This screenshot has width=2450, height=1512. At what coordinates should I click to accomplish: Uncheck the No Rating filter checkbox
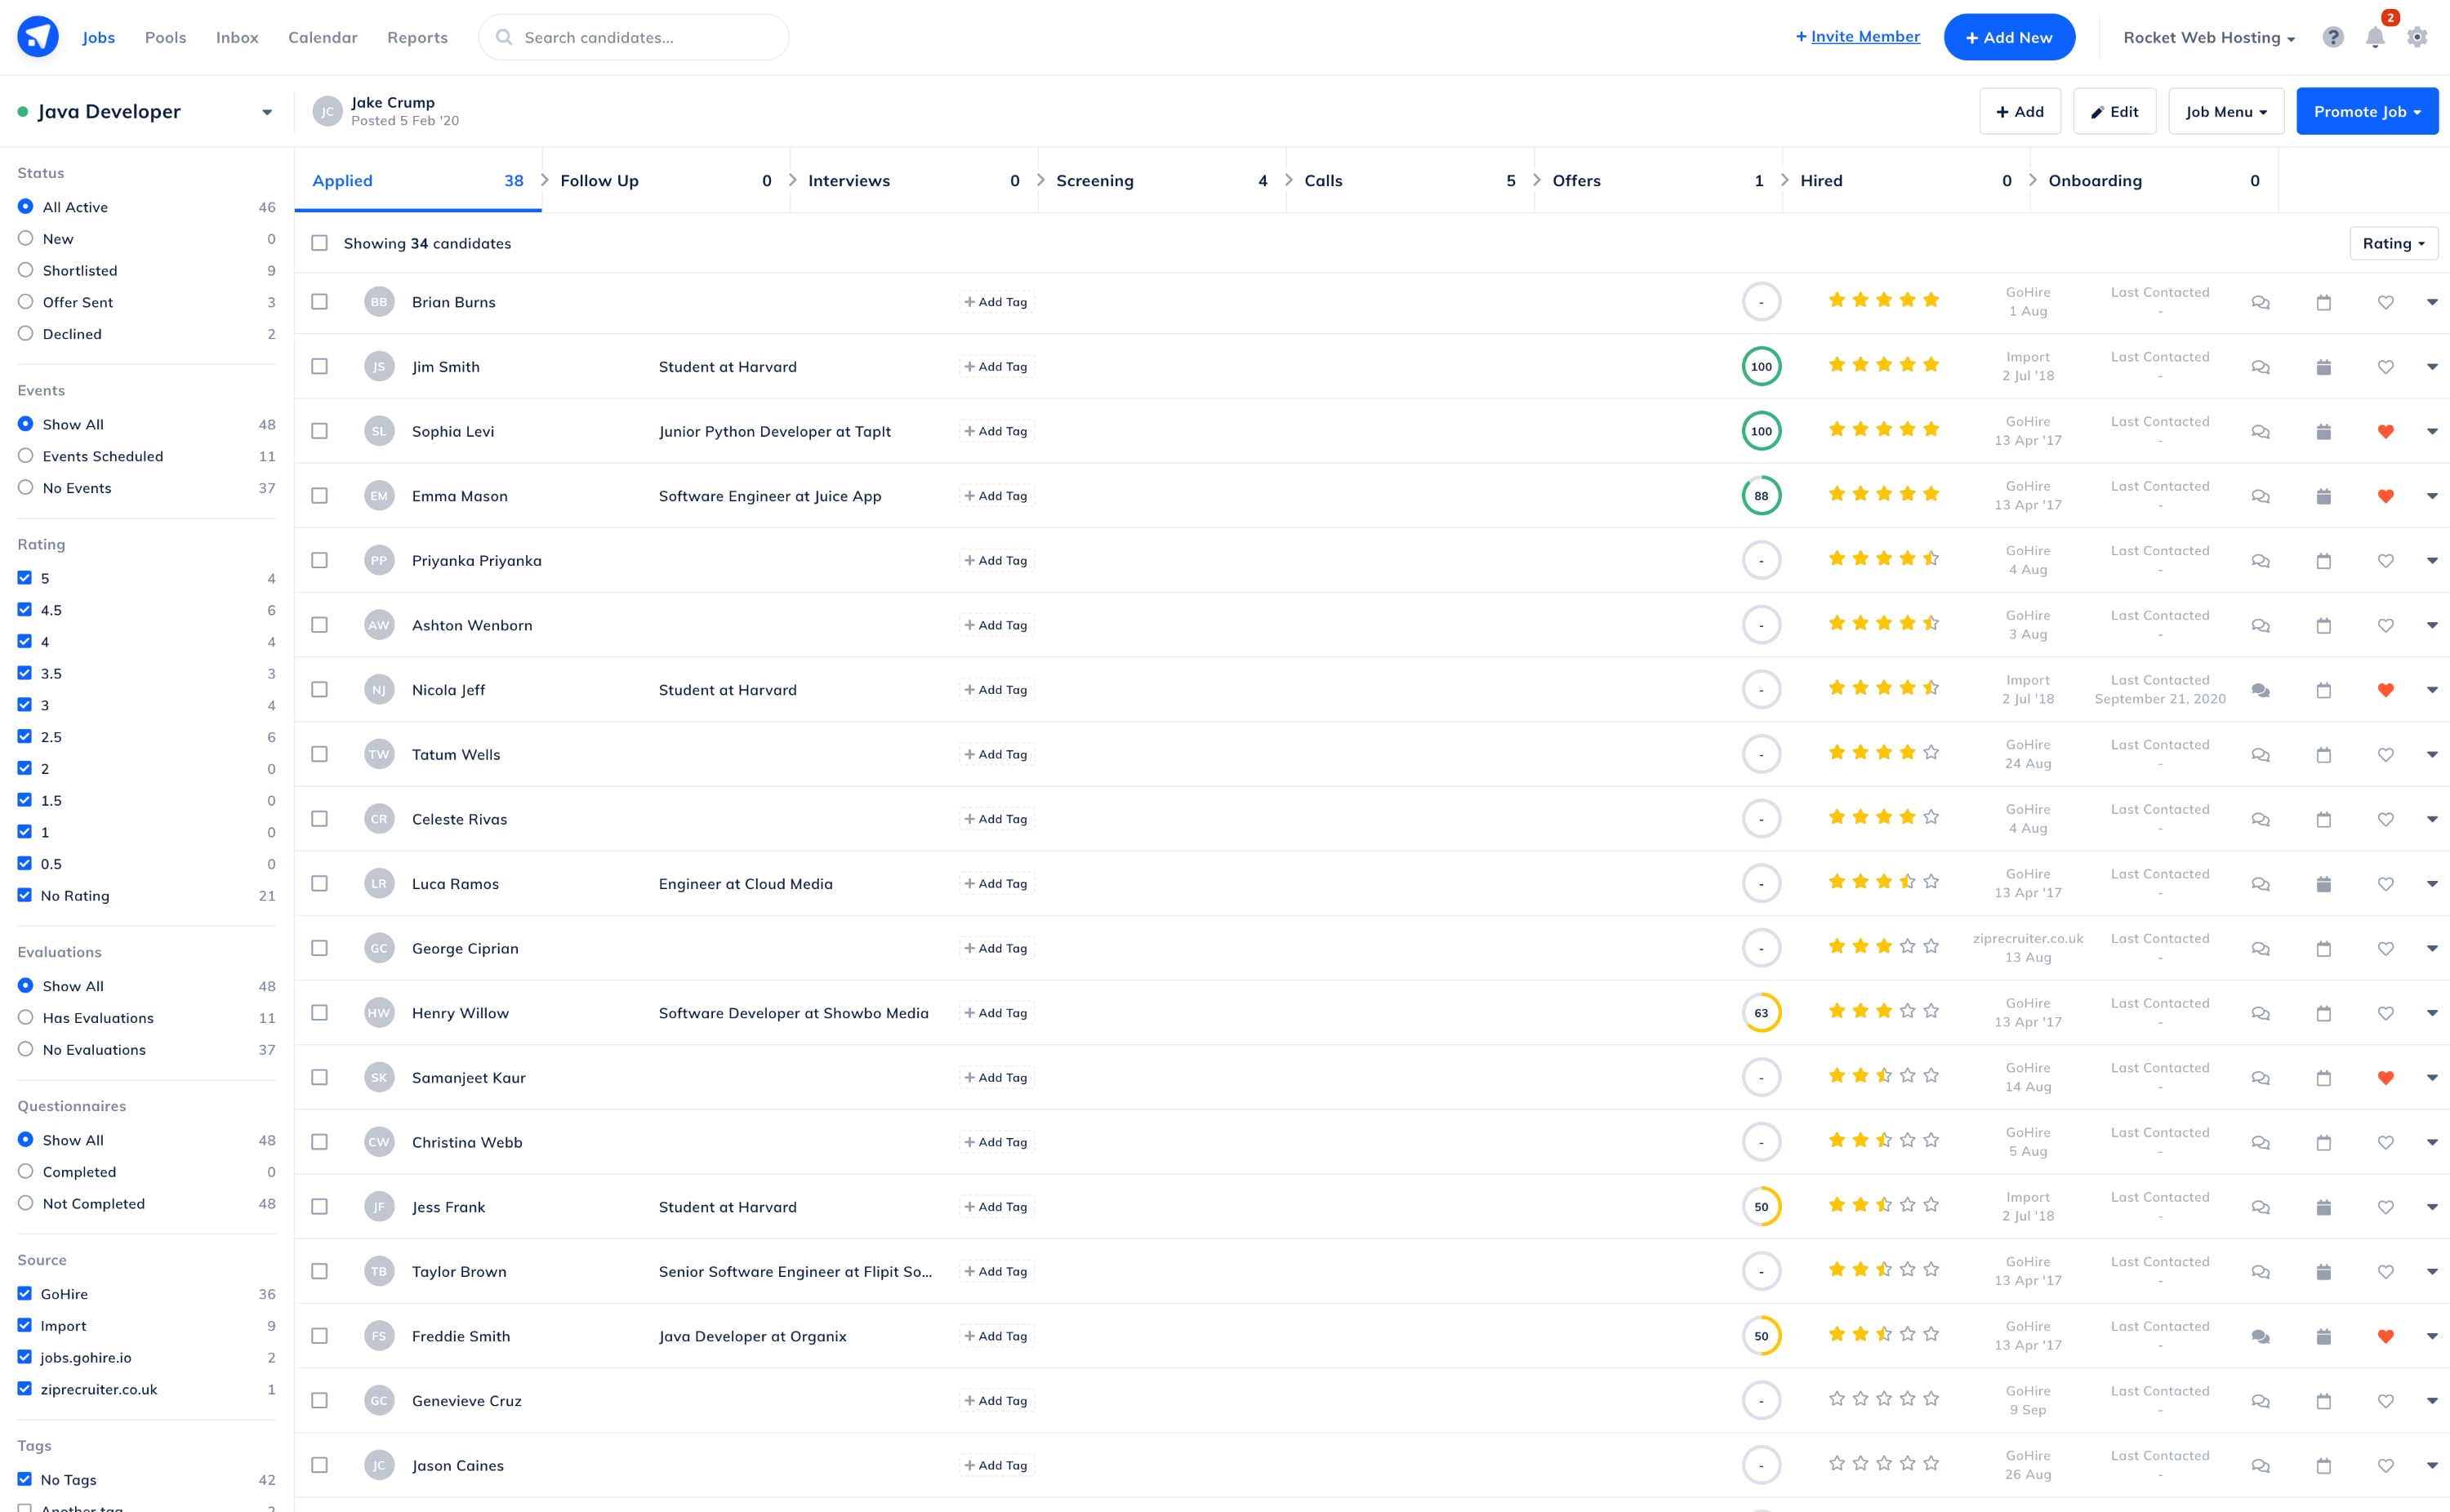25,895
